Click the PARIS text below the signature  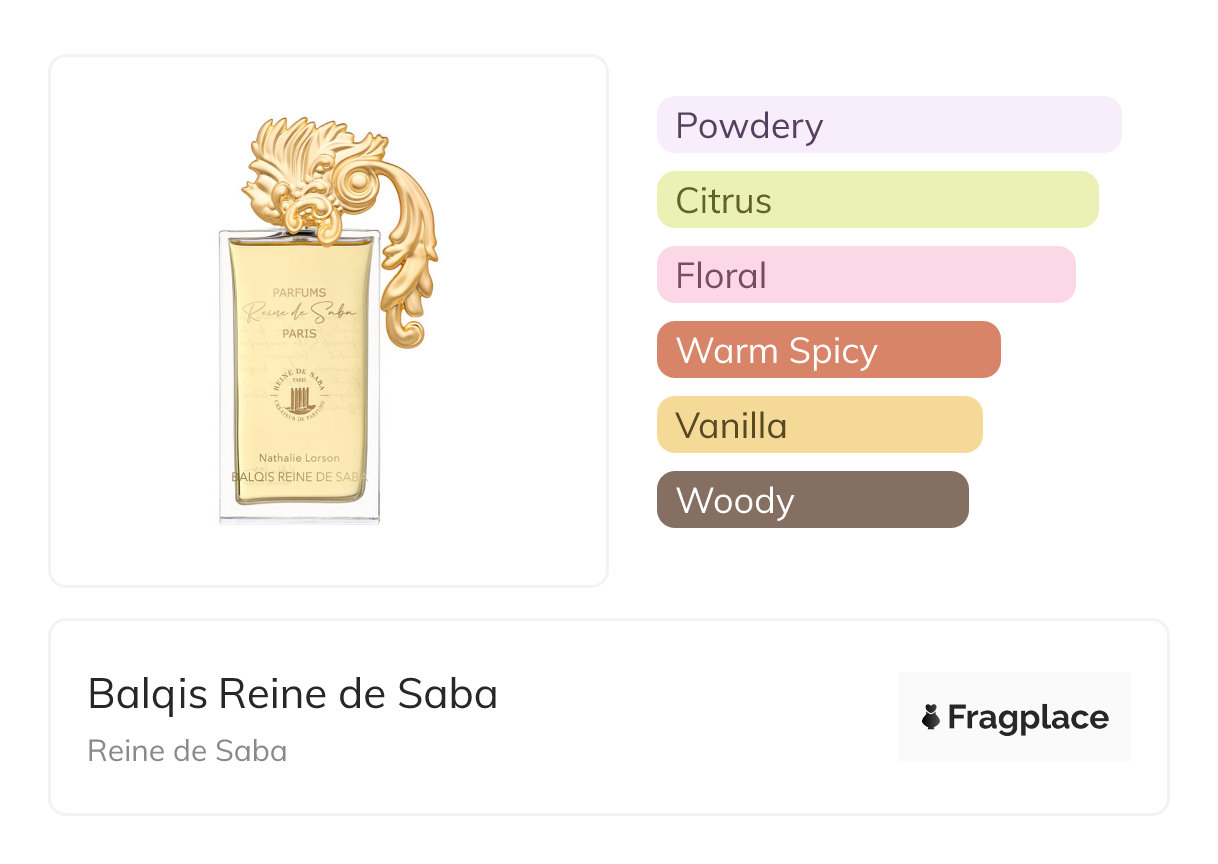[300, 333]
